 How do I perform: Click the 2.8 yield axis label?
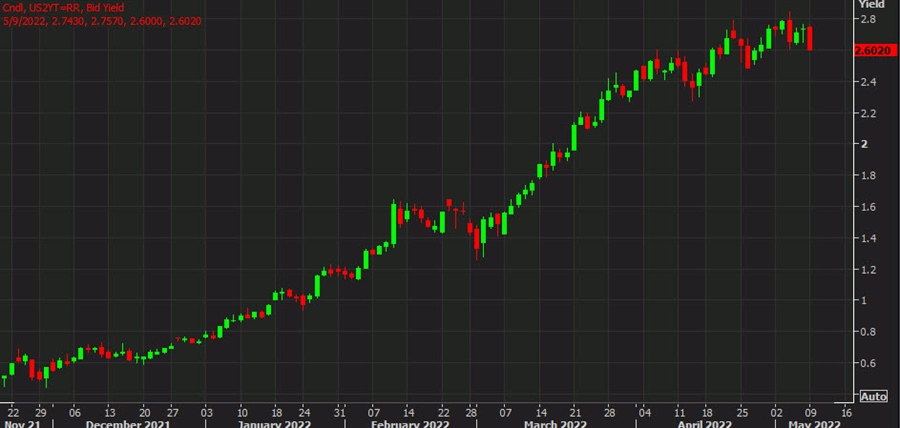[x=867, y=20]
